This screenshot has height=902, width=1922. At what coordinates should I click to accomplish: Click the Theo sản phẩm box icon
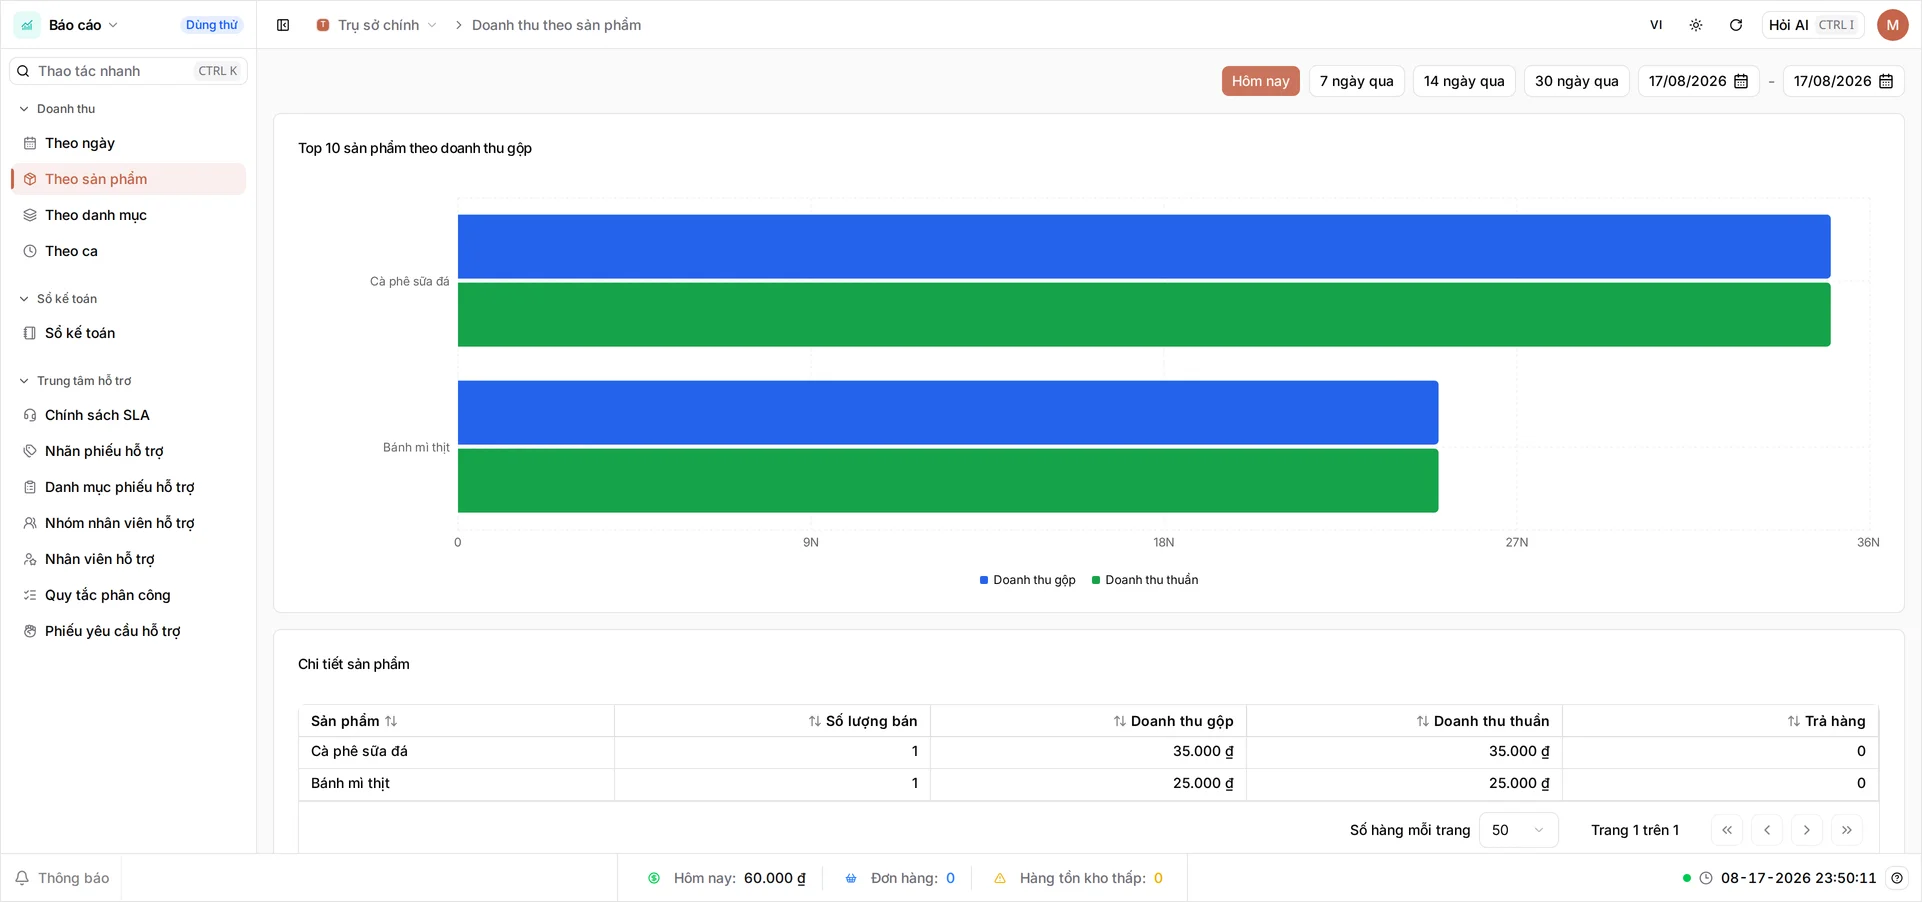pyautogui.click(x=30, y=179)
